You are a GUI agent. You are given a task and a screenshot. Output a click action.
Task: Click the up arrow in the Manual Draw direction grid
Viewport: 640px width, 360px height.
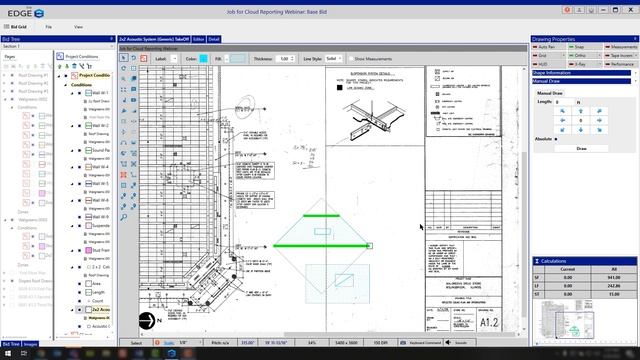[581, 111]
